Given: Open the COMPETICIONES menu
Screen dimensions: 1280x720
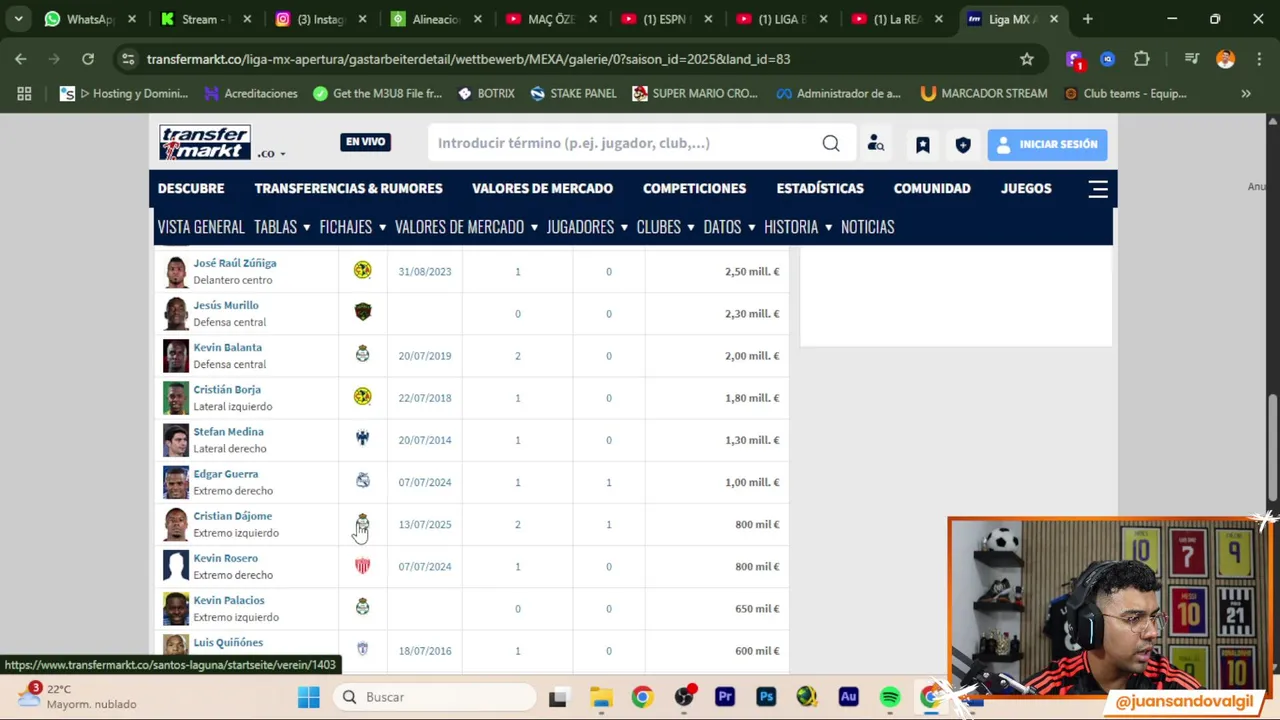Looking at the screenshot, I should [694, 188].
